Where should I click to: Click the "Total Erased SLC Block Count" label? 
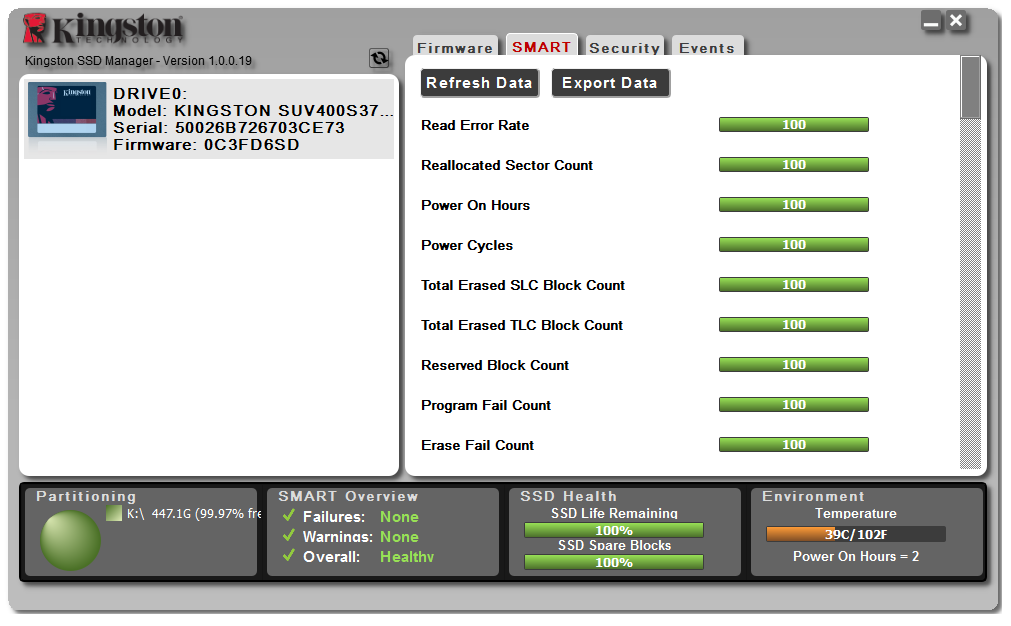coord(523,285)
